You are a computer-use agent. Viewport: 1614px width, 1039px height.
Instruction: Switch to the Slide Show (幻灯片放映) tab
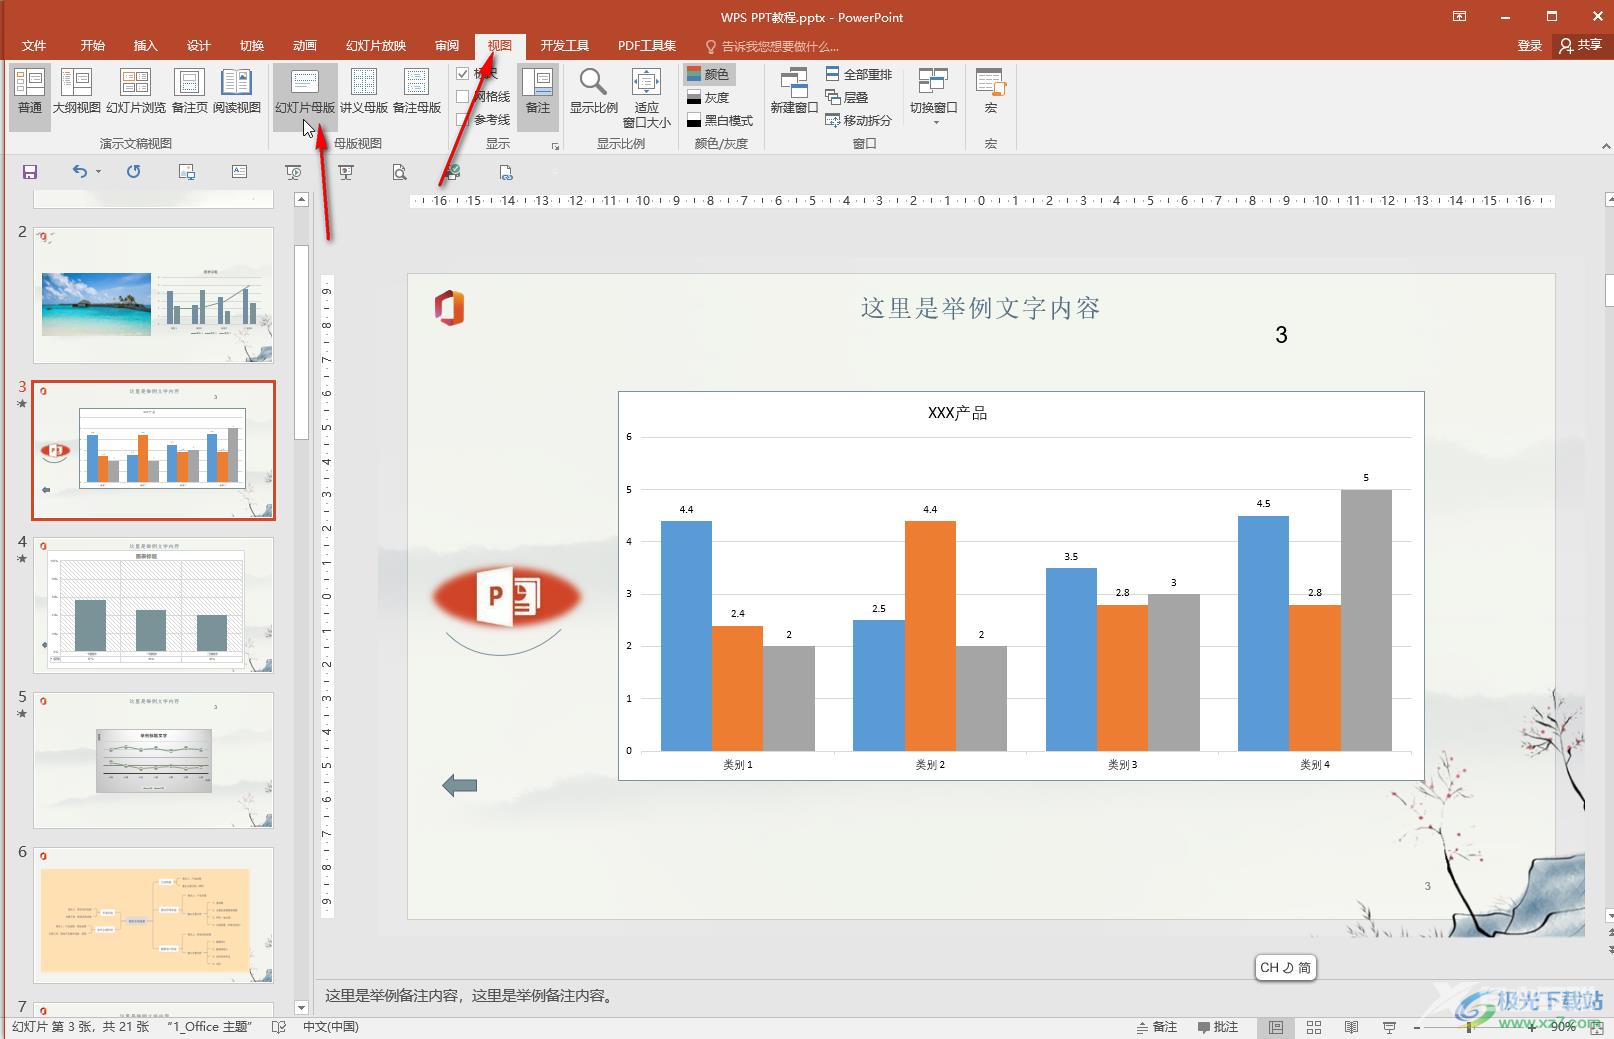point(376,46)
